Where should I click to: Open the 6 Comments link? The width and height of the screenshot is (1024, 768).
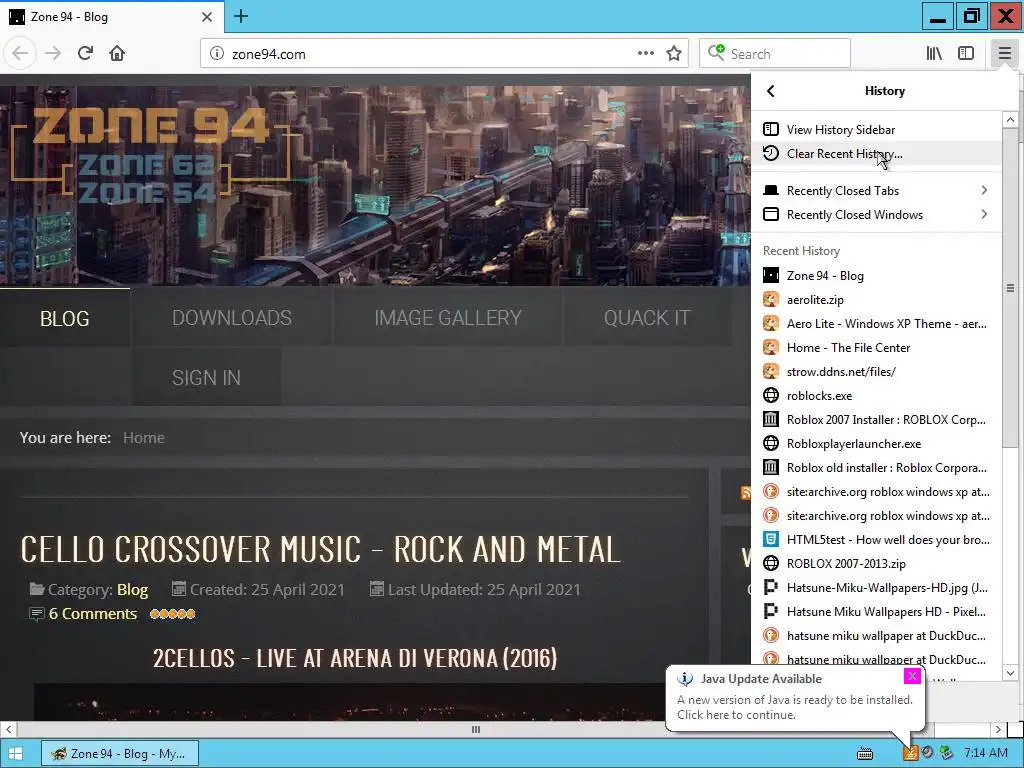pos(93,614)
